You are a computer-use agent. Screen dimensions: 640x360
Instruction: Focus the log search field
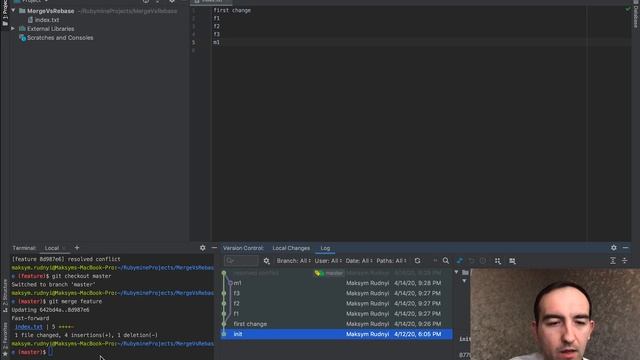point(241,260)
